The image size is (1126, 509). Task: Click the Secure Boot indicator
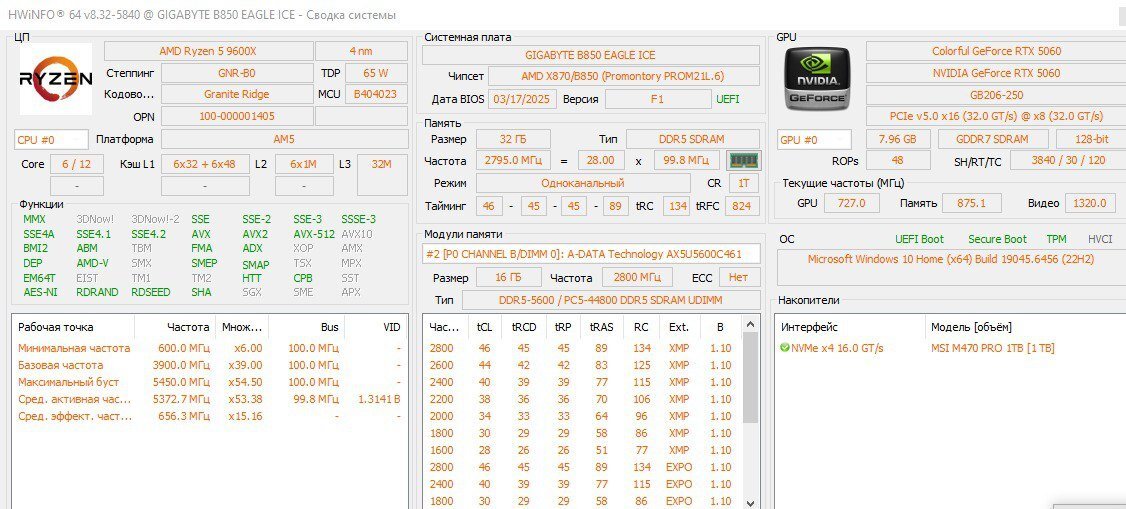996,239
